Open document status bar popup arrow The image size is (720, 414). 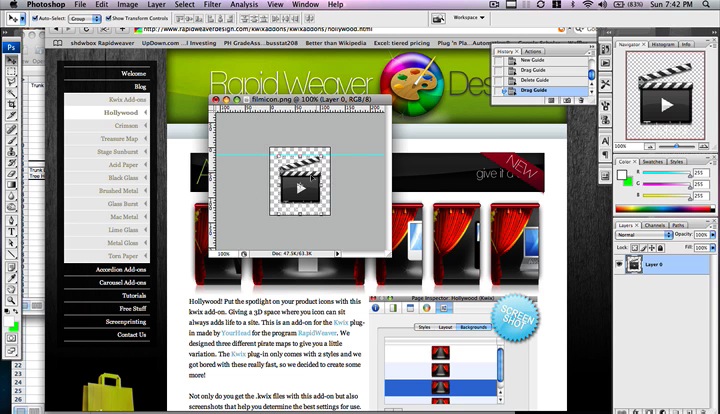(x=338, y=253)
